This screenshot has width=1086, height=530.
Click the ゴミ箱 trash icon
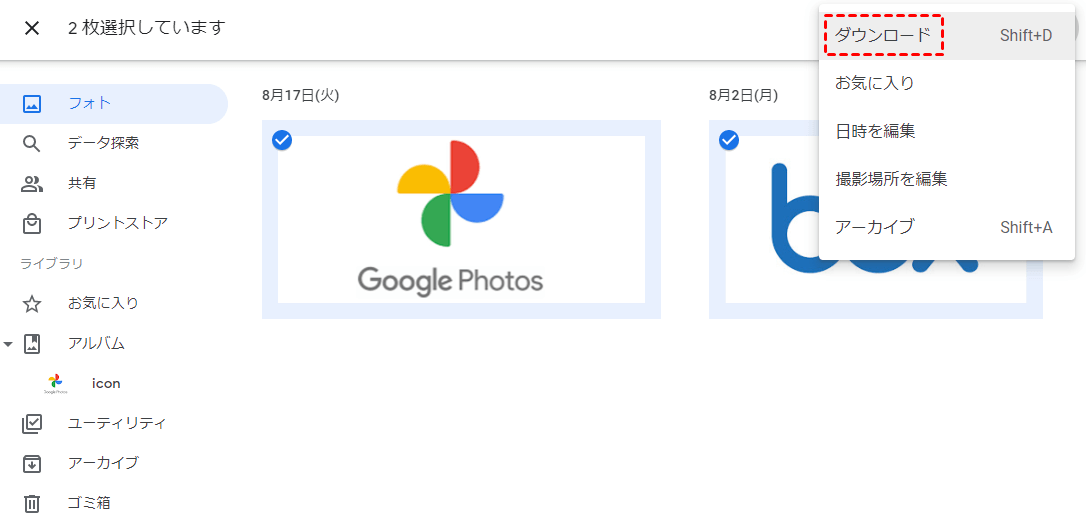[x=32, y=504]
